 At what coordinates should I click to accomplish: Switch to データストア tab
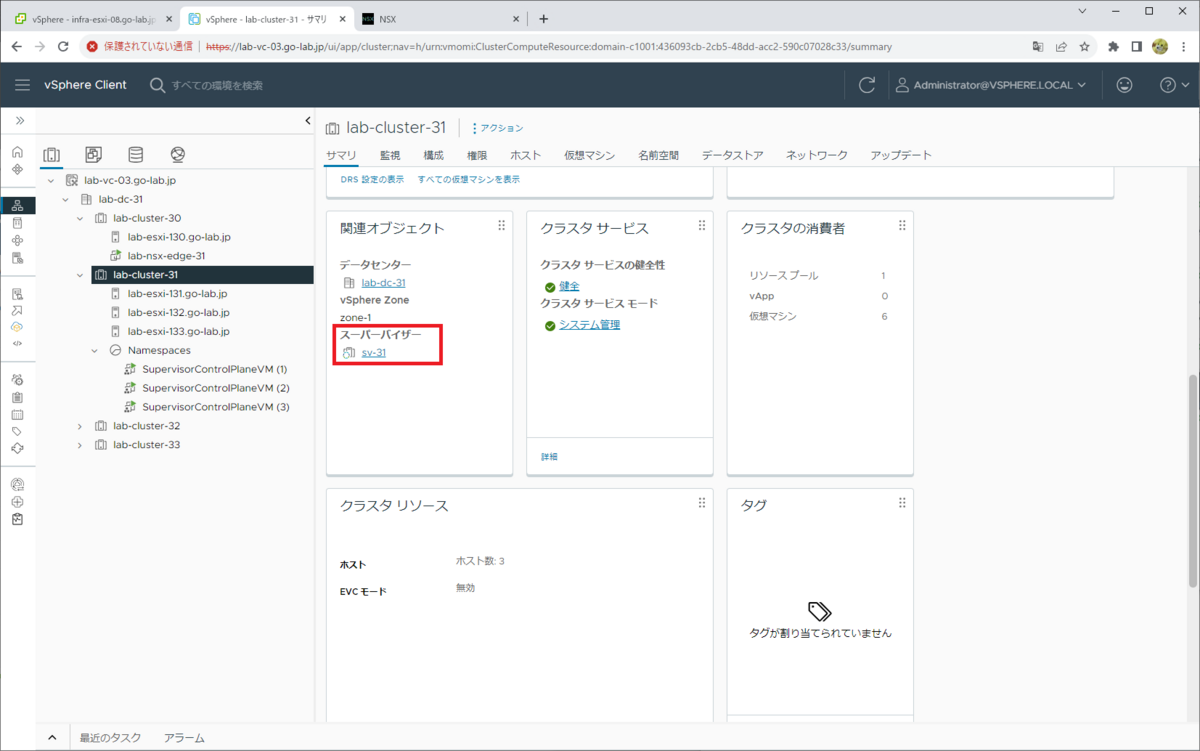click(732, 155)
